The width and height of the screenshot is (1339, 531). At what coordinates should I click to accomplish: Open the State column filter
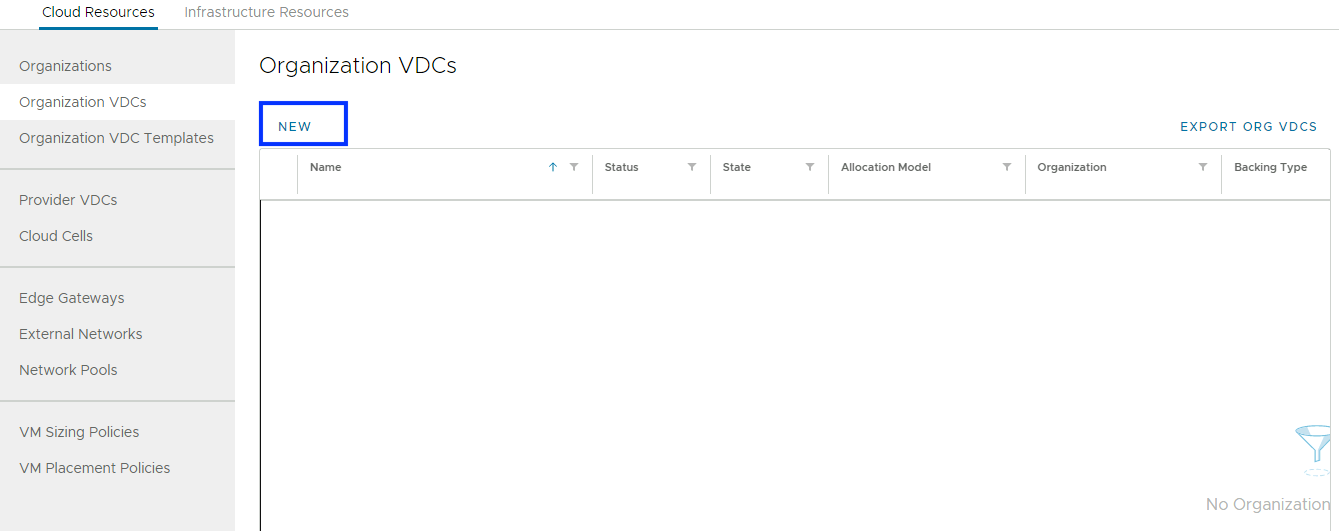[810, 167]
